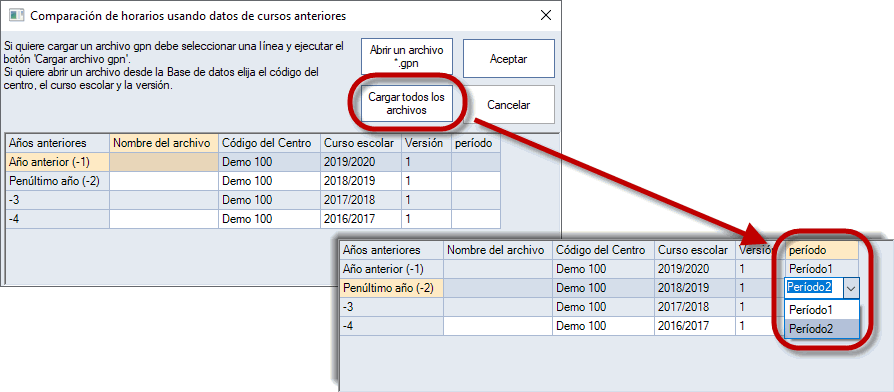The image size is (894, 392).
Task: Click 'Curso escolar' header in top table
Action: (x=361, y=142)
